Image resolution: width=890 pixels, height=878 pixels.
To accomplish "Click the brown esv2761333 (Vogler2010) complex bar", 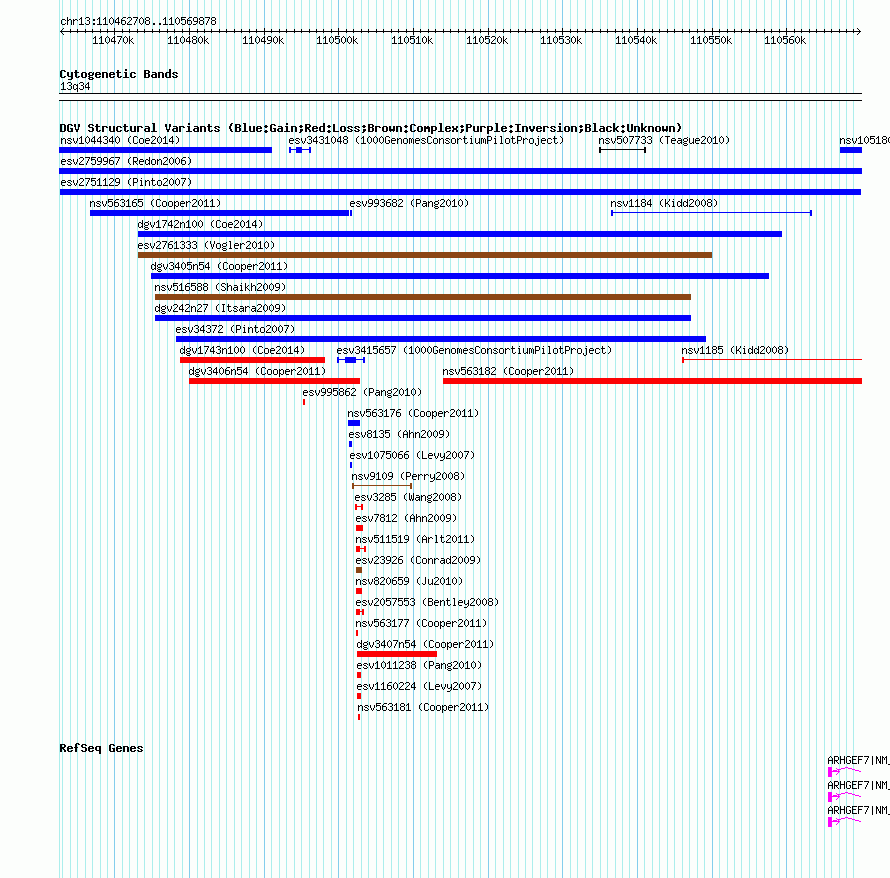I will (425, 255).
